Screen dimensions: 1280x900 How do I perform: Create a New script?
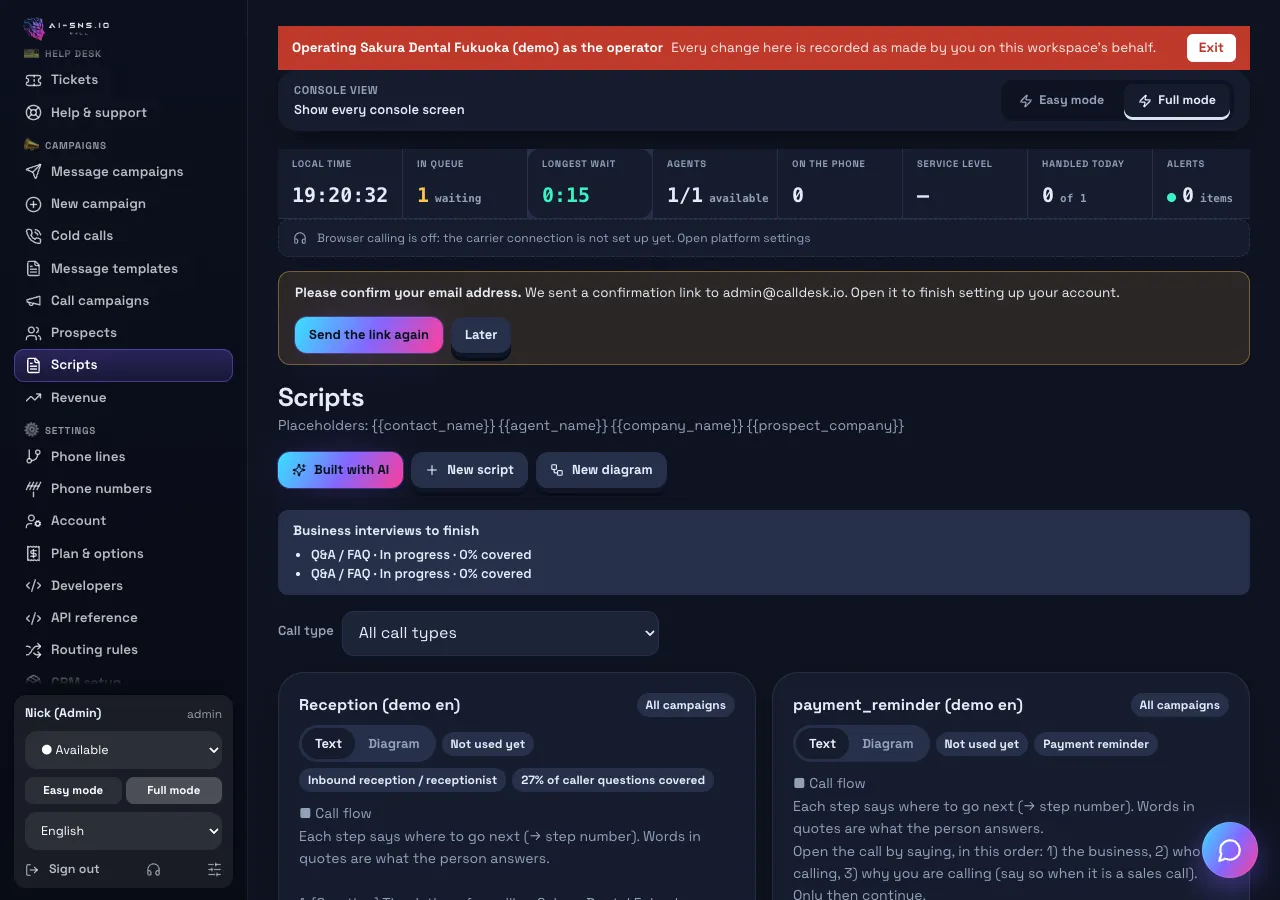[469, 470]
